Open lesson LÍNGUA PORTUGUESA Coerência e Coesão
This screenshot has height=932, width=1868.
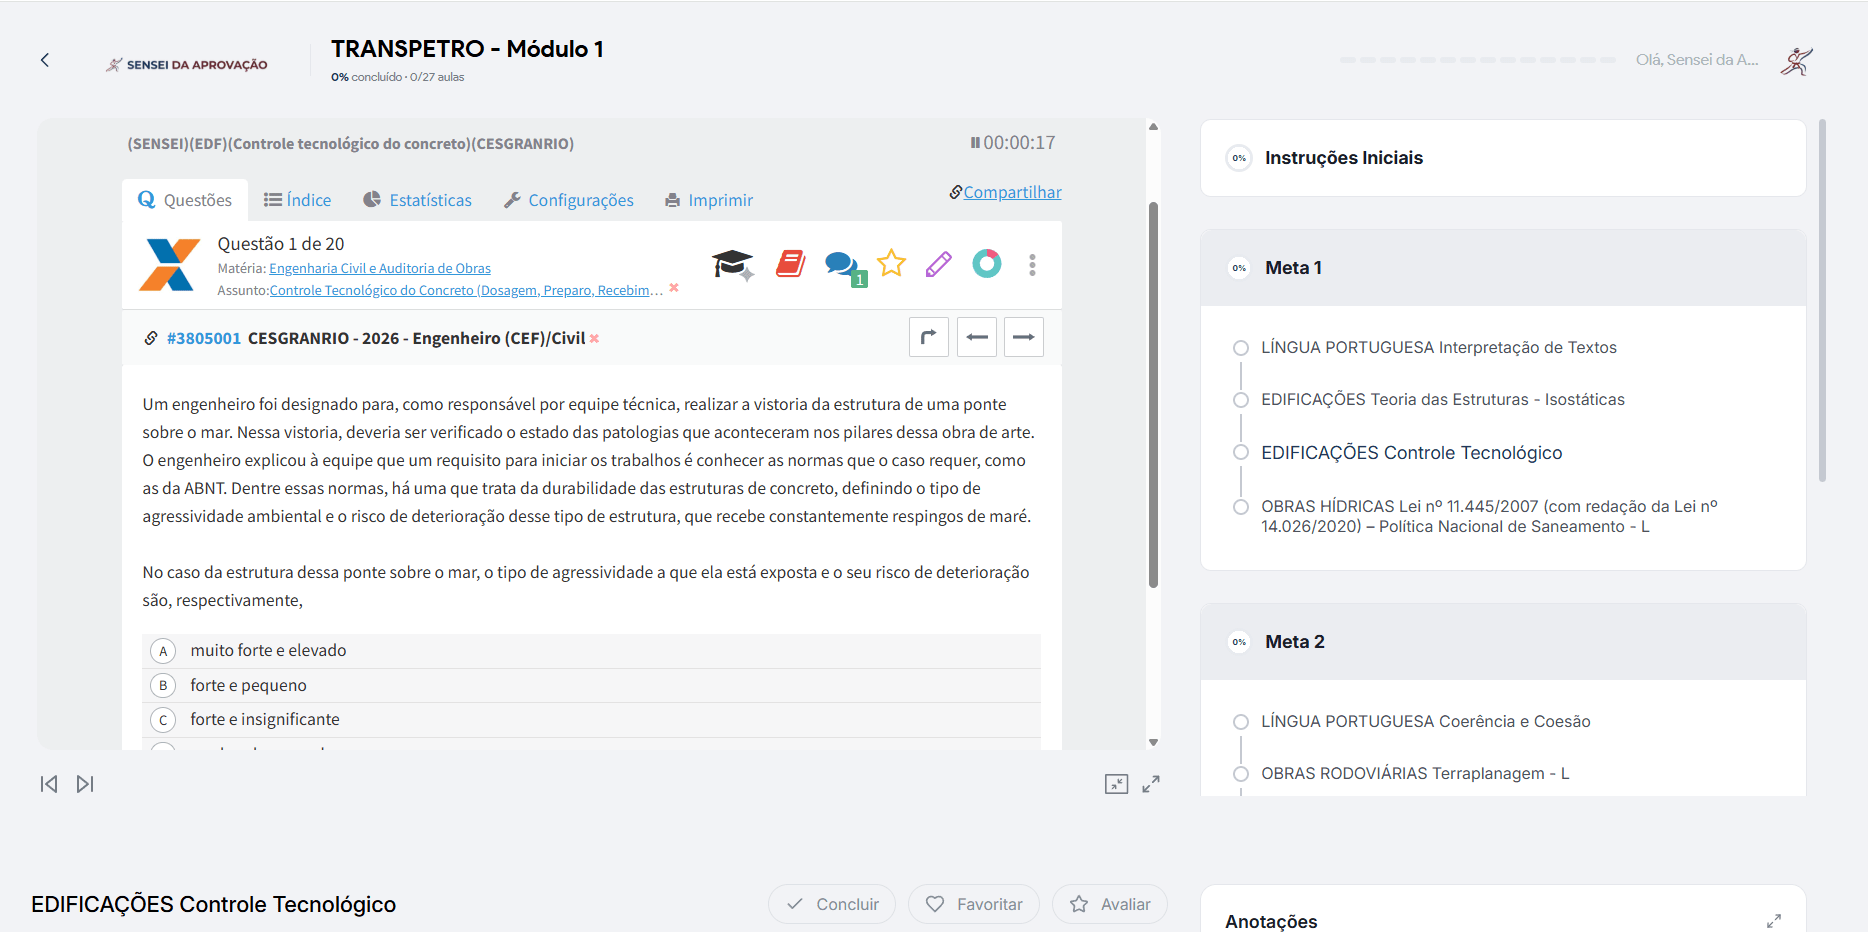click(1426, 722)
